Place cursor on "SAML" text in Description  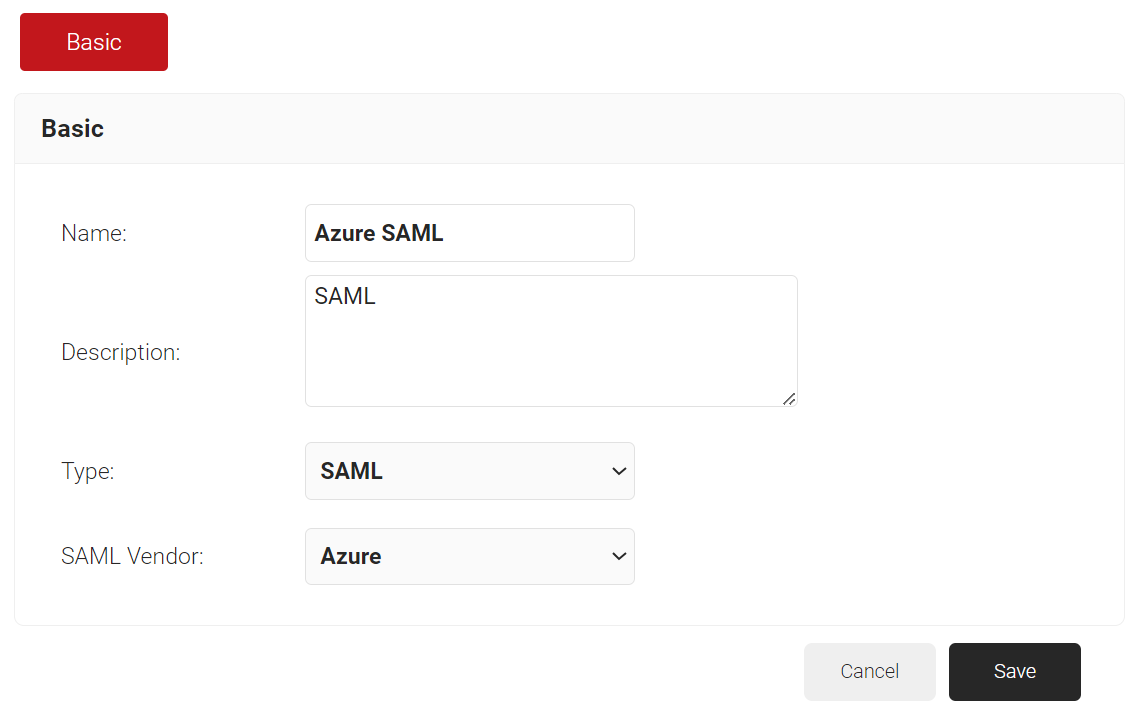tap(345, 296)
